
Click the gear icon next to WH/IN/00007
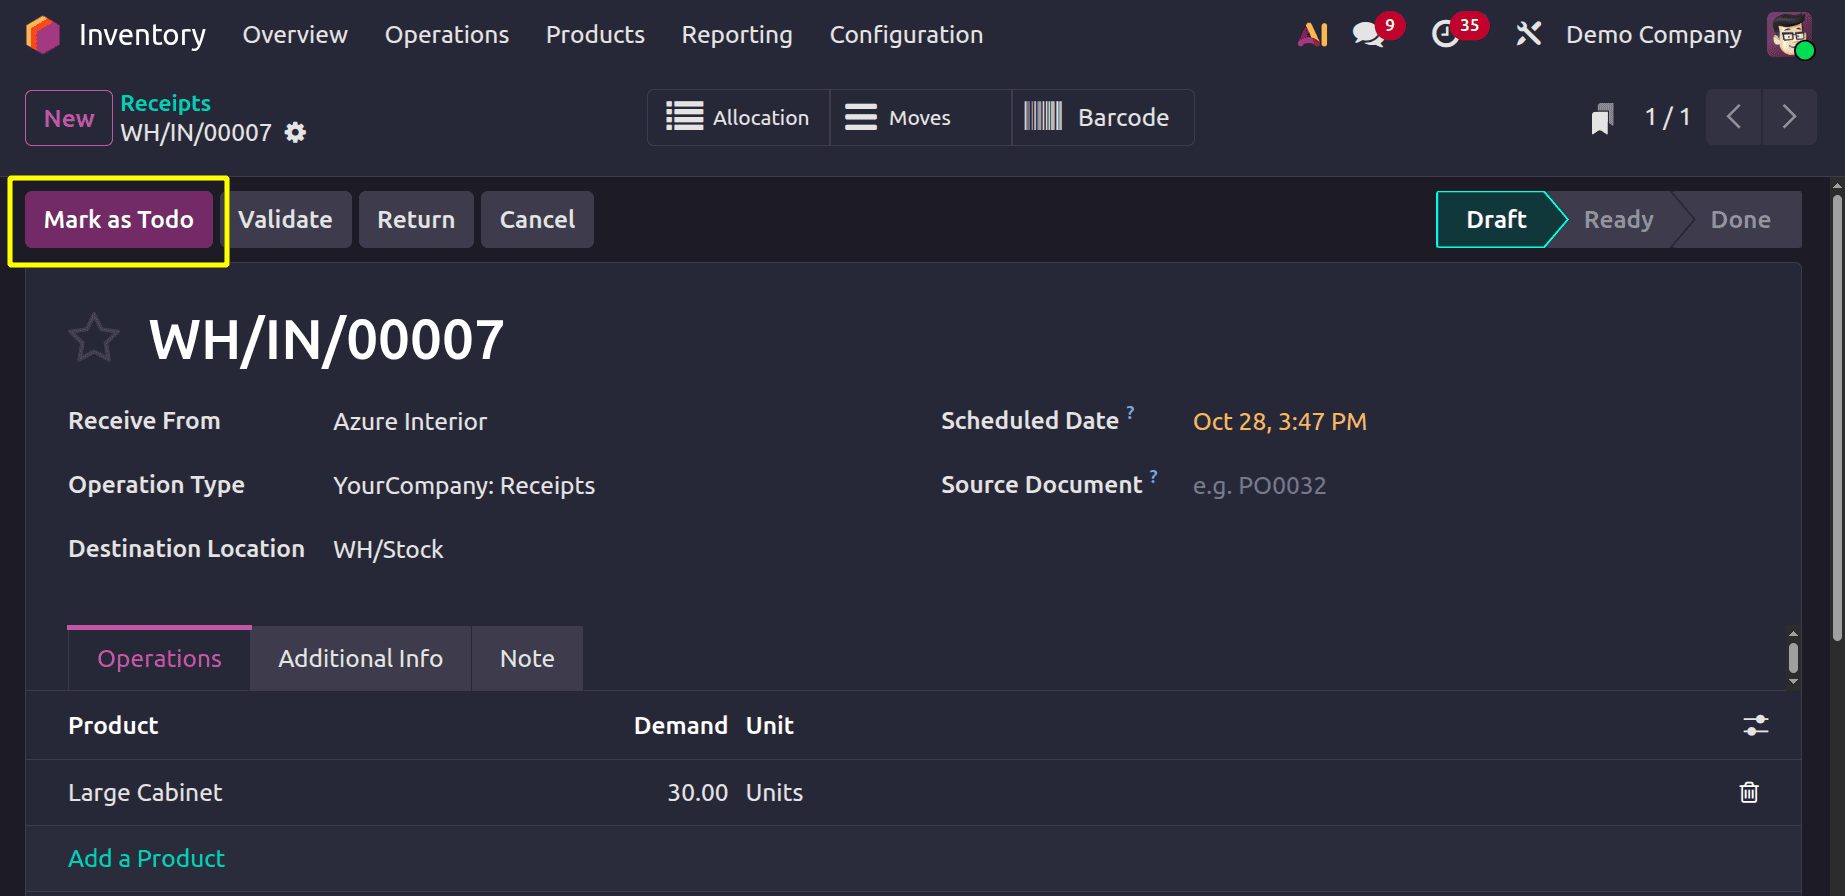pyautogui.click(x=295, y=132)
